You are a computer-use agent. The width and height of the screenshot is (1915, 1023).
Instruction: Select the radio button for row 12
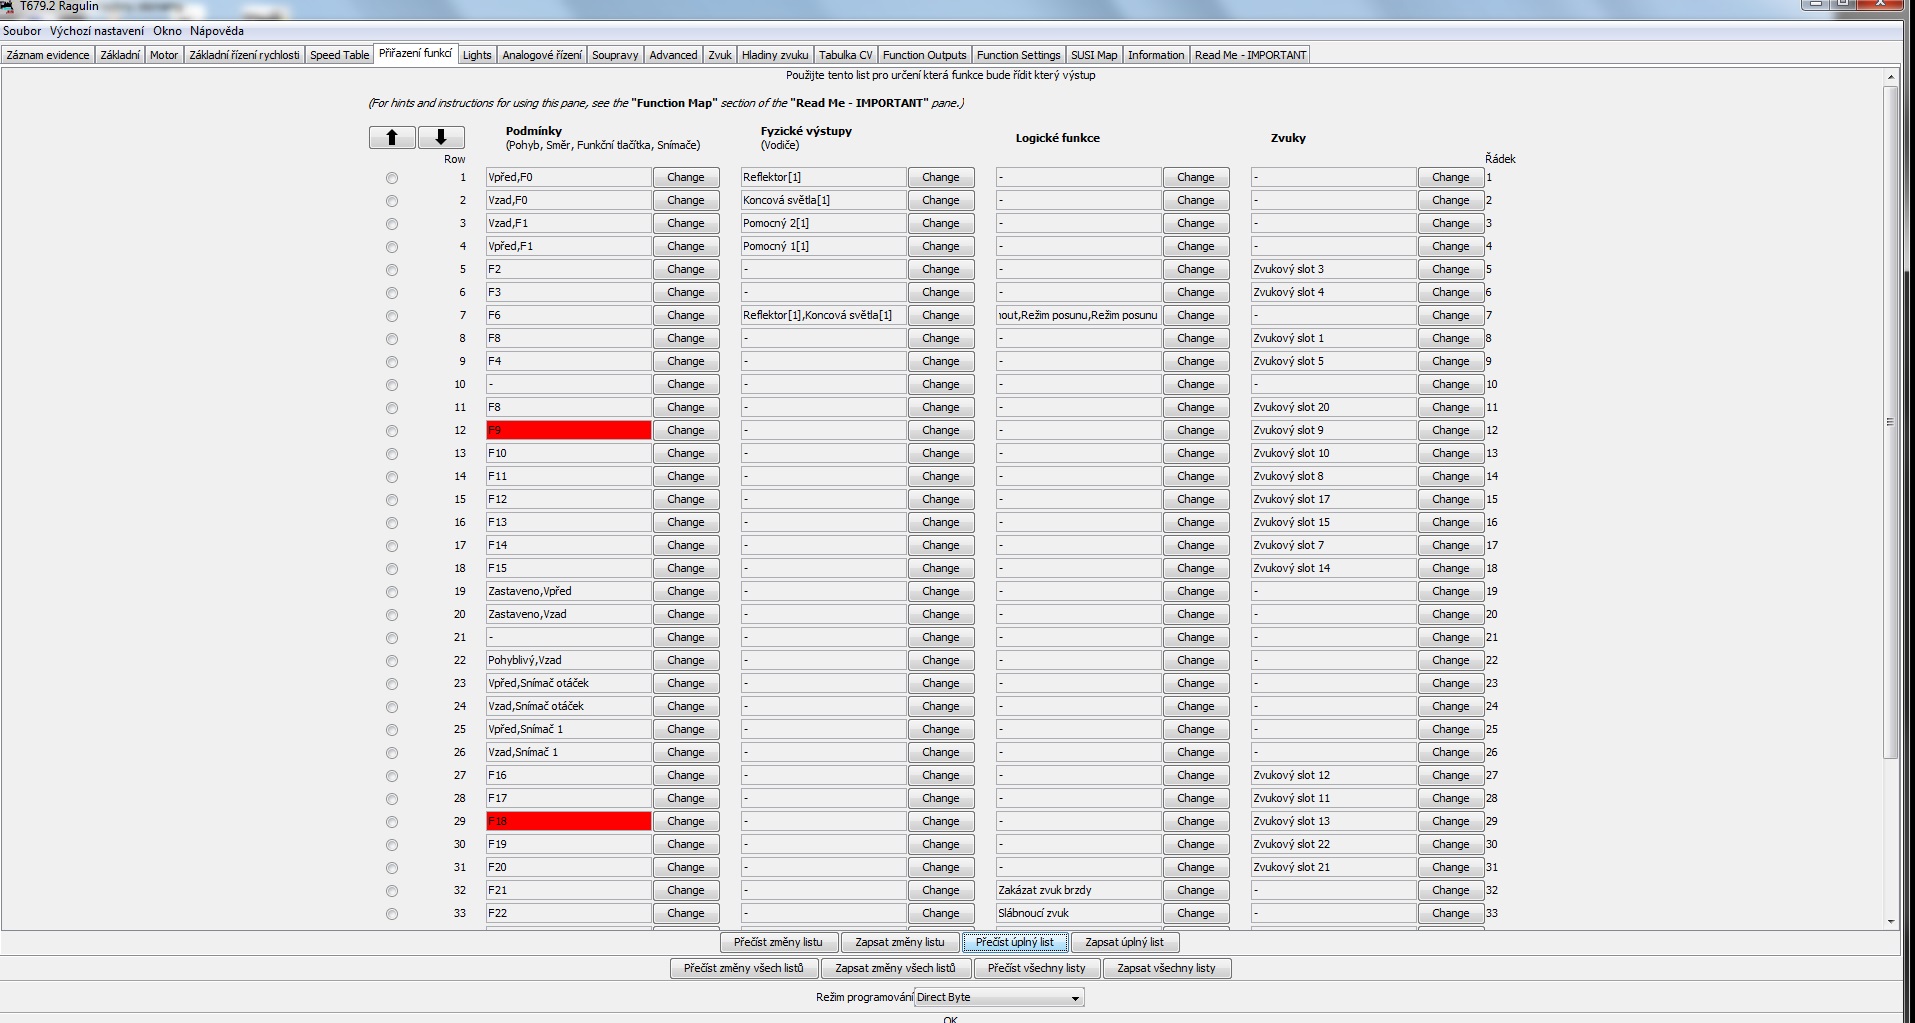tap(392, 431)
